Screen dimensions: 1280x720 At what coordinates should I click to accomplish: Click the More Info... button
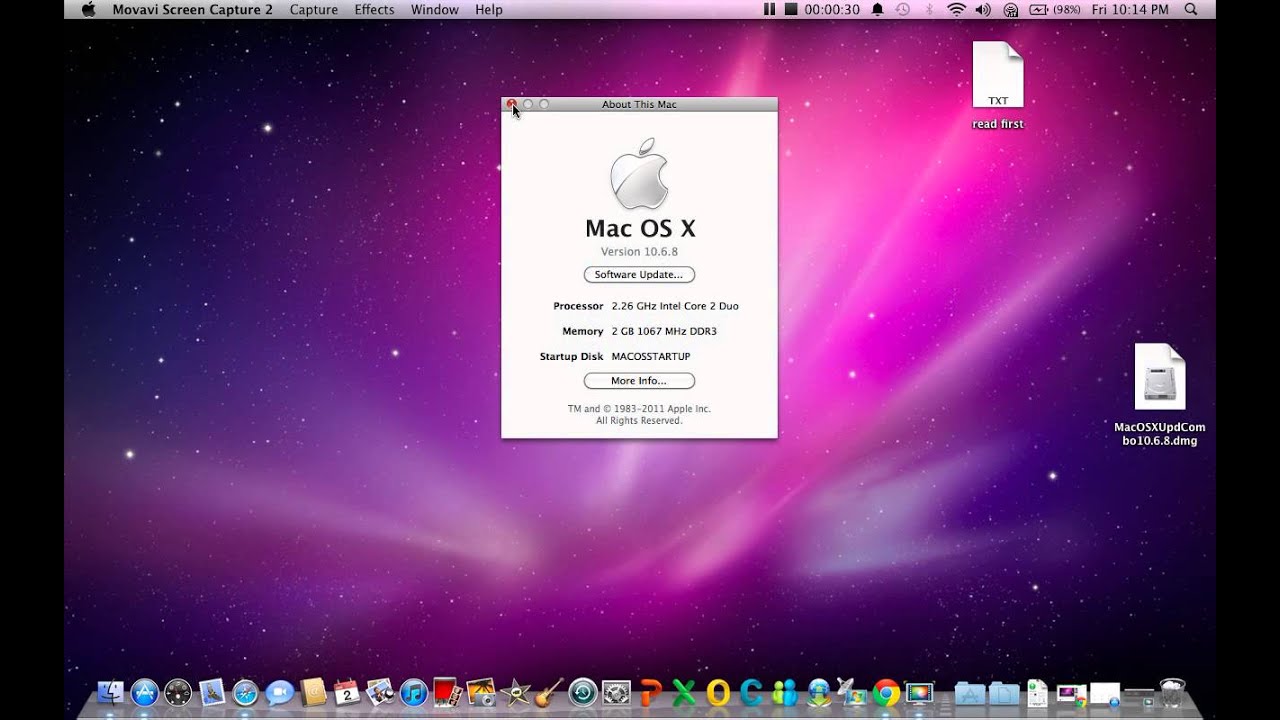click(639, 381)
